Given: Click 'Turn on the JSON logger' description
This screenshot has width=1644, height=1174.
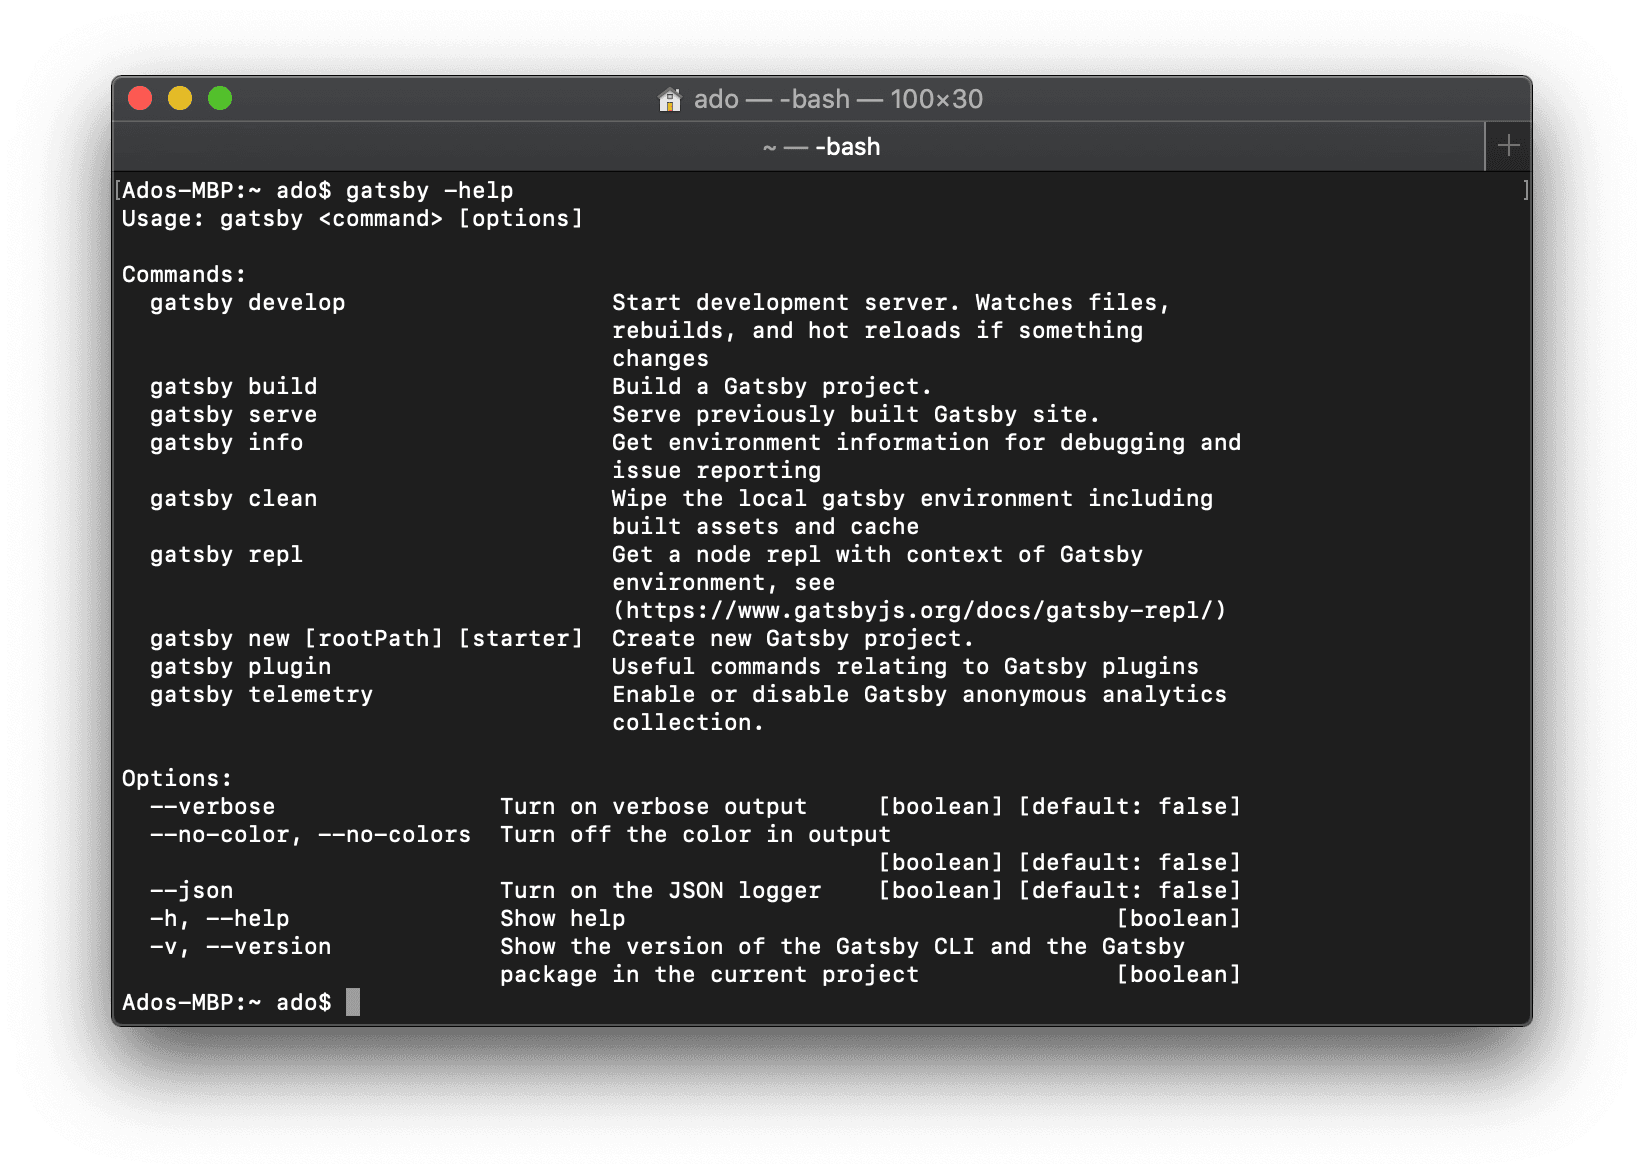Looking at the screenshot, I should 660,890.
